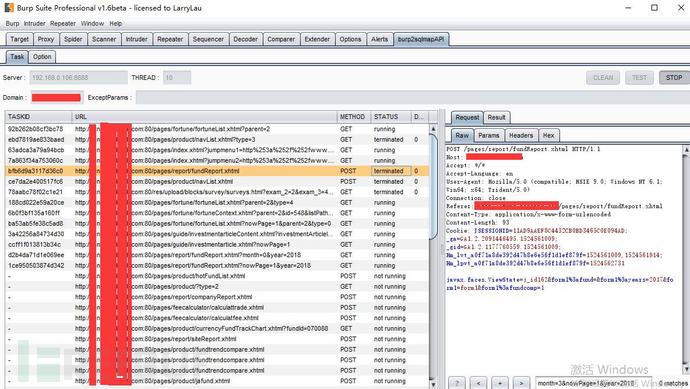Select the hotFundList.xhtml row

coord(217,276)
